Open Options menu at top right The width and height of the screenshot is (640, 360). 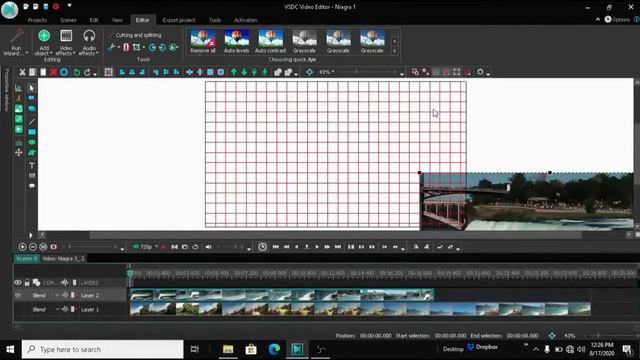click(x=618, y=19)
